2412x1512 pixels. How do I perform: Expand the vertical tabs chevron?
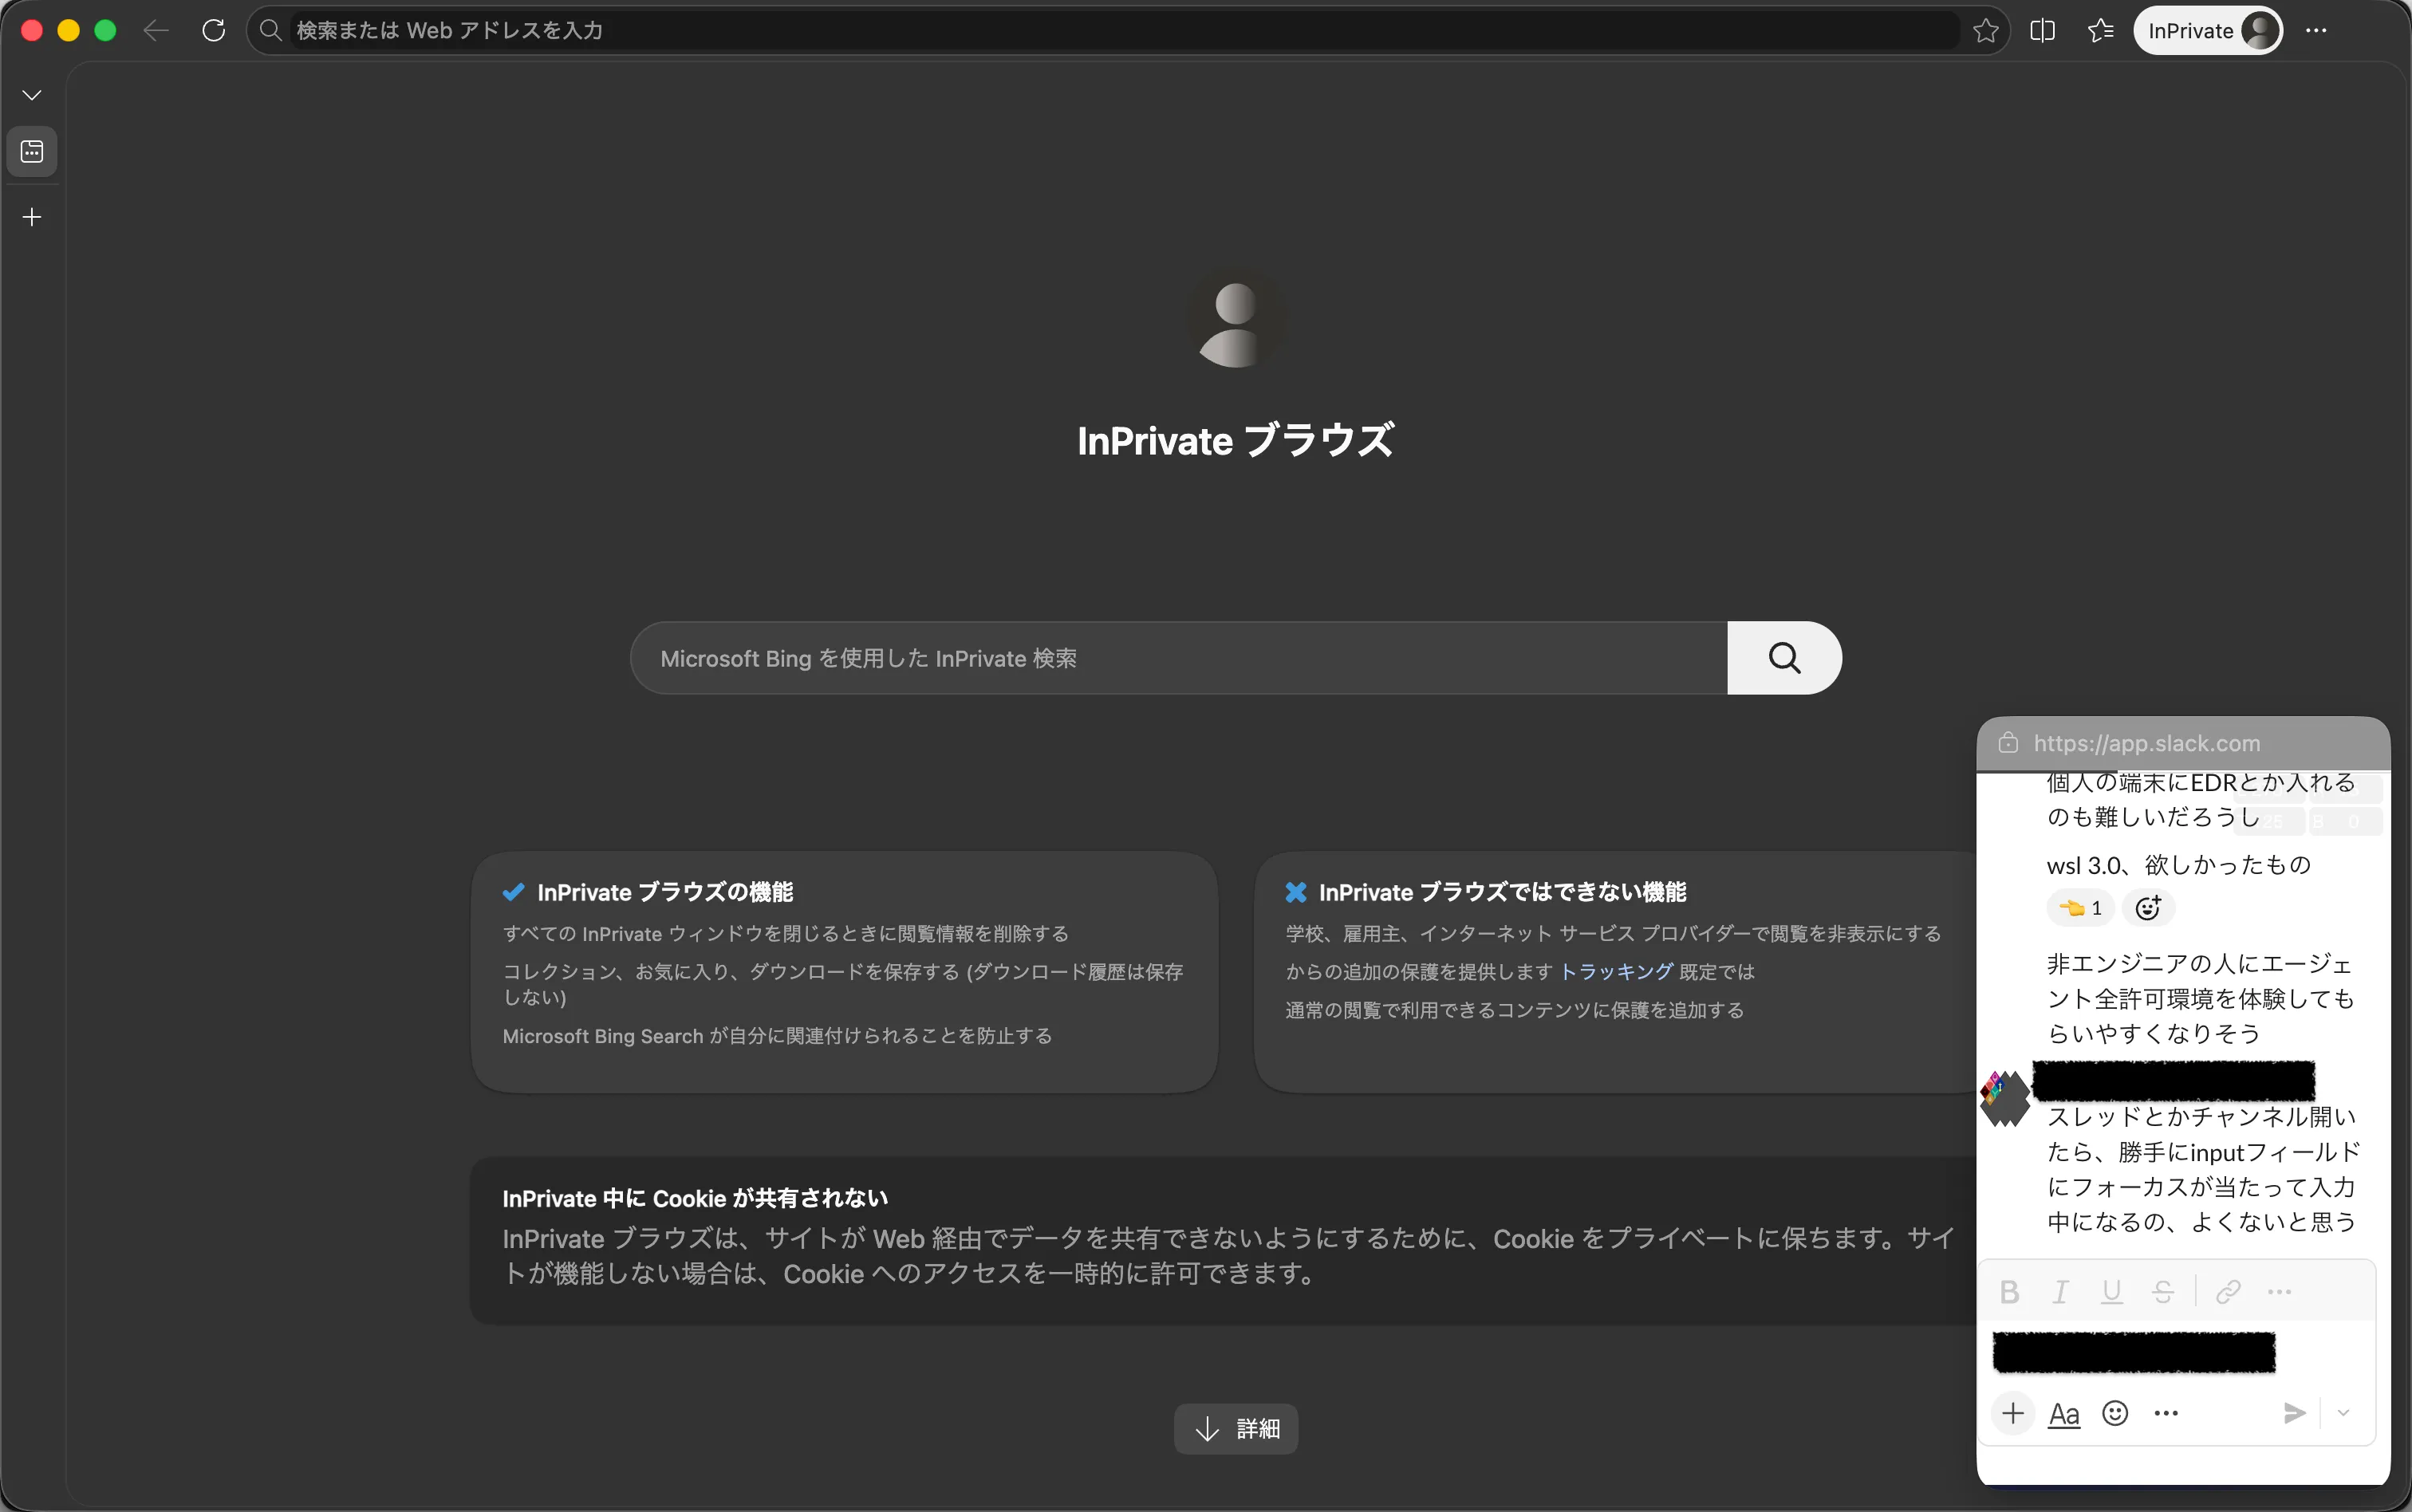click(x=32, y=95)
